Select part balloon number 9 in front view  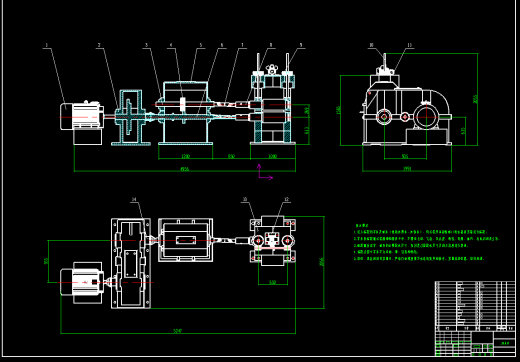[301, 45]
